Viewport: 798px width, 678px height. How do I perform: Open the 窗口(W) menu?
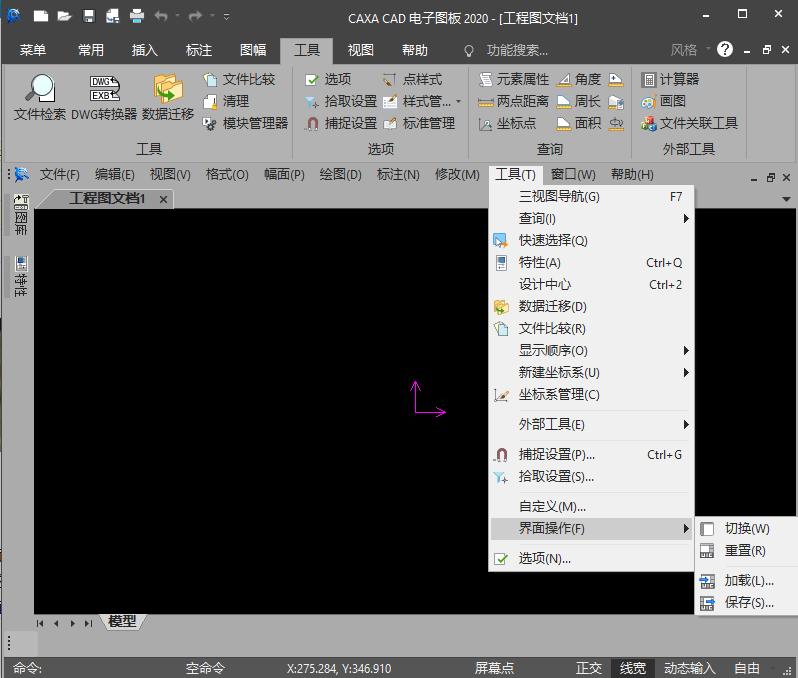pyautogui.click(x=573, y=175)
